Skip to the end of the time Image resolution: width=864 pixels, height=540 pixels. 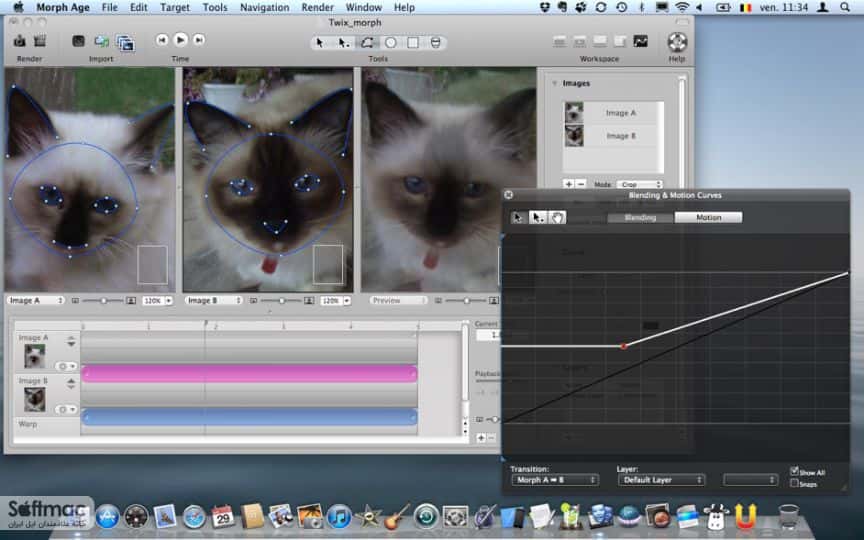pos(199,40)
